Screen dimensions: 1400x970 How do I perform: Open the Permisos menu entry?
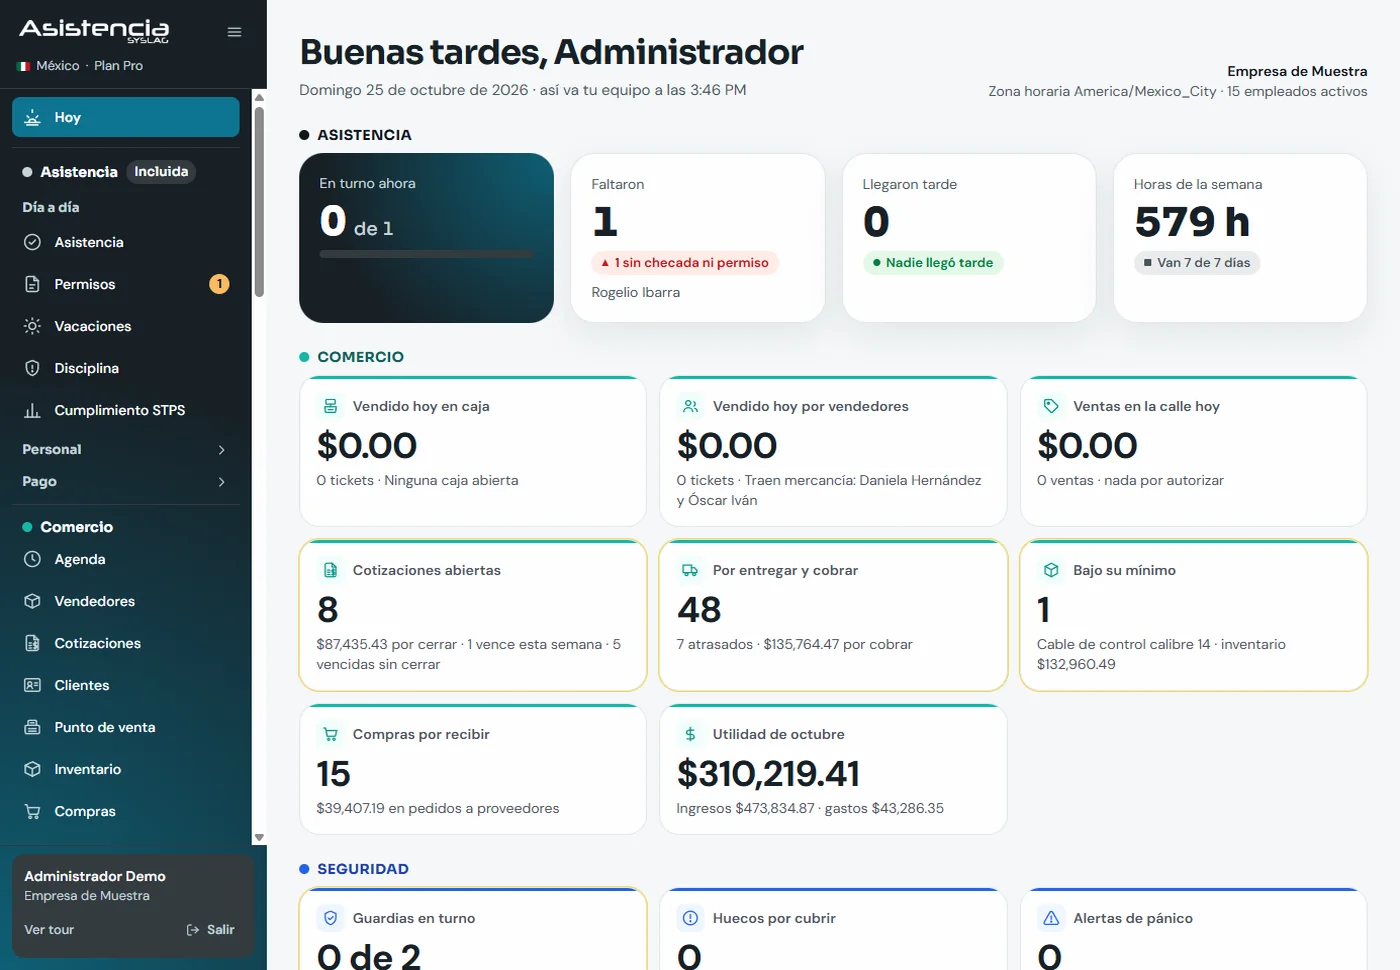pos(126,284)
